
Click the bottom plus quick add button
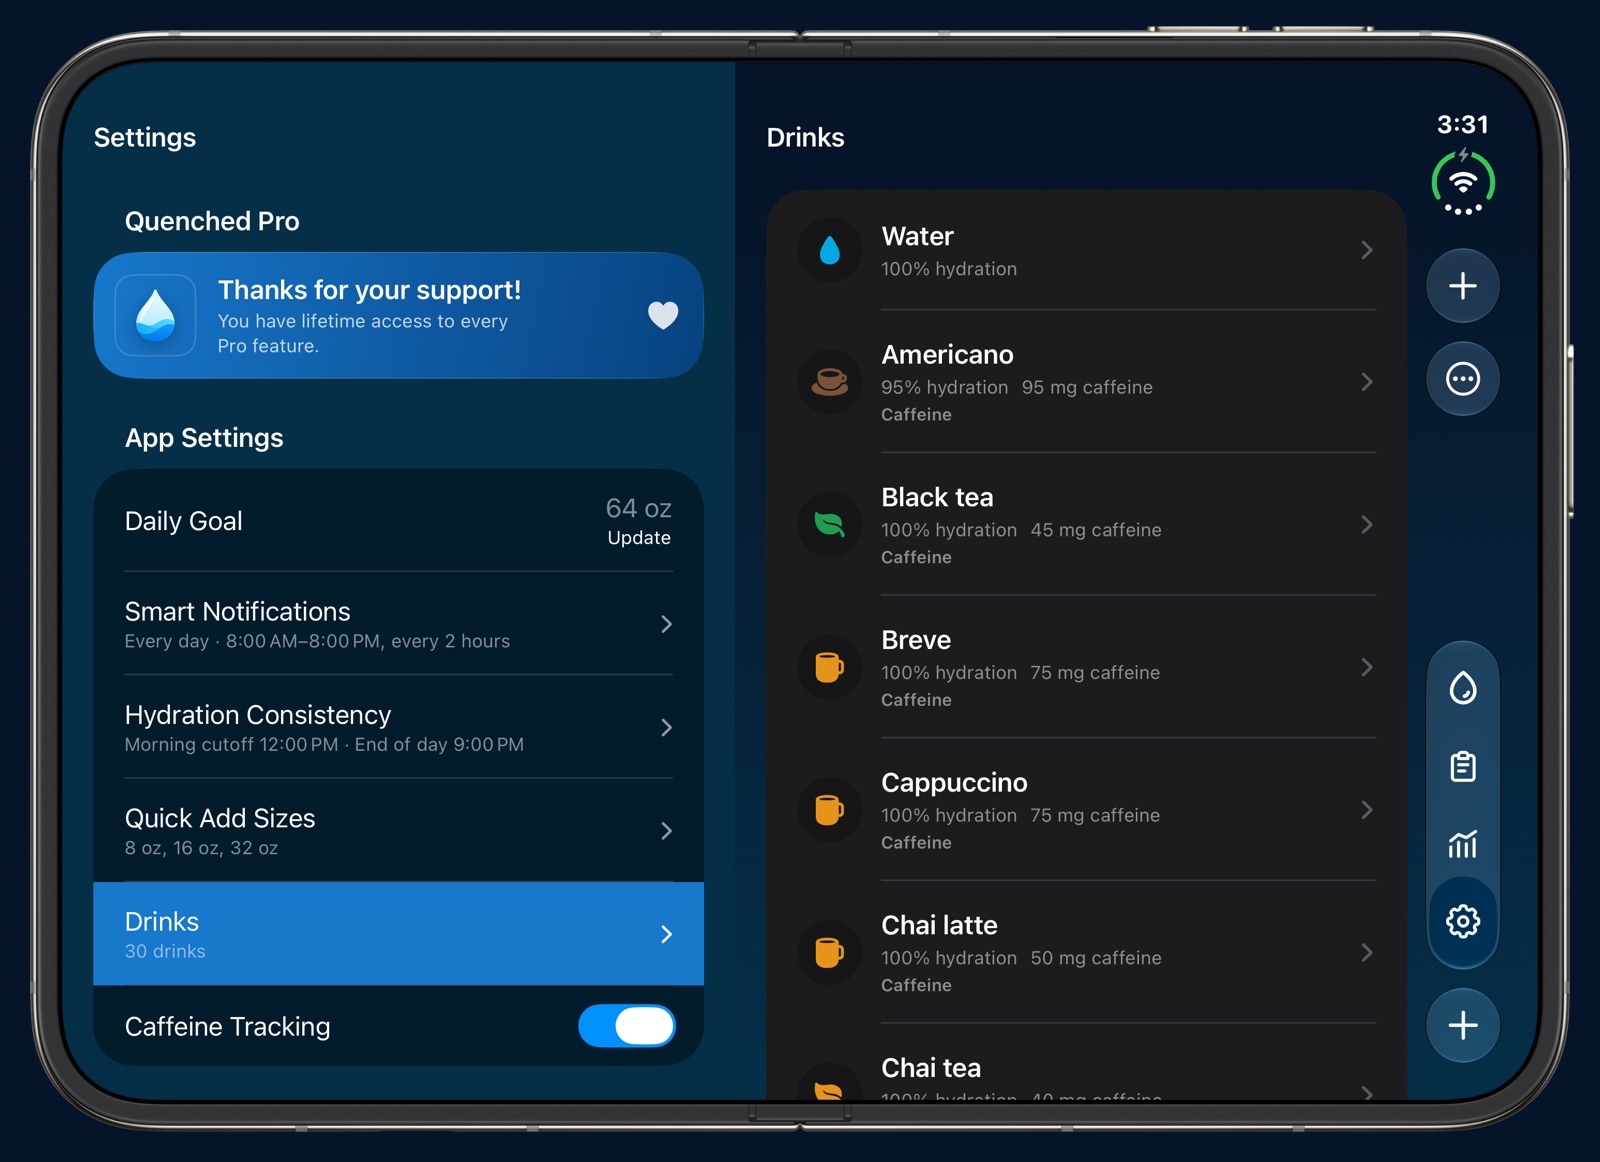coord(1462,1025)
